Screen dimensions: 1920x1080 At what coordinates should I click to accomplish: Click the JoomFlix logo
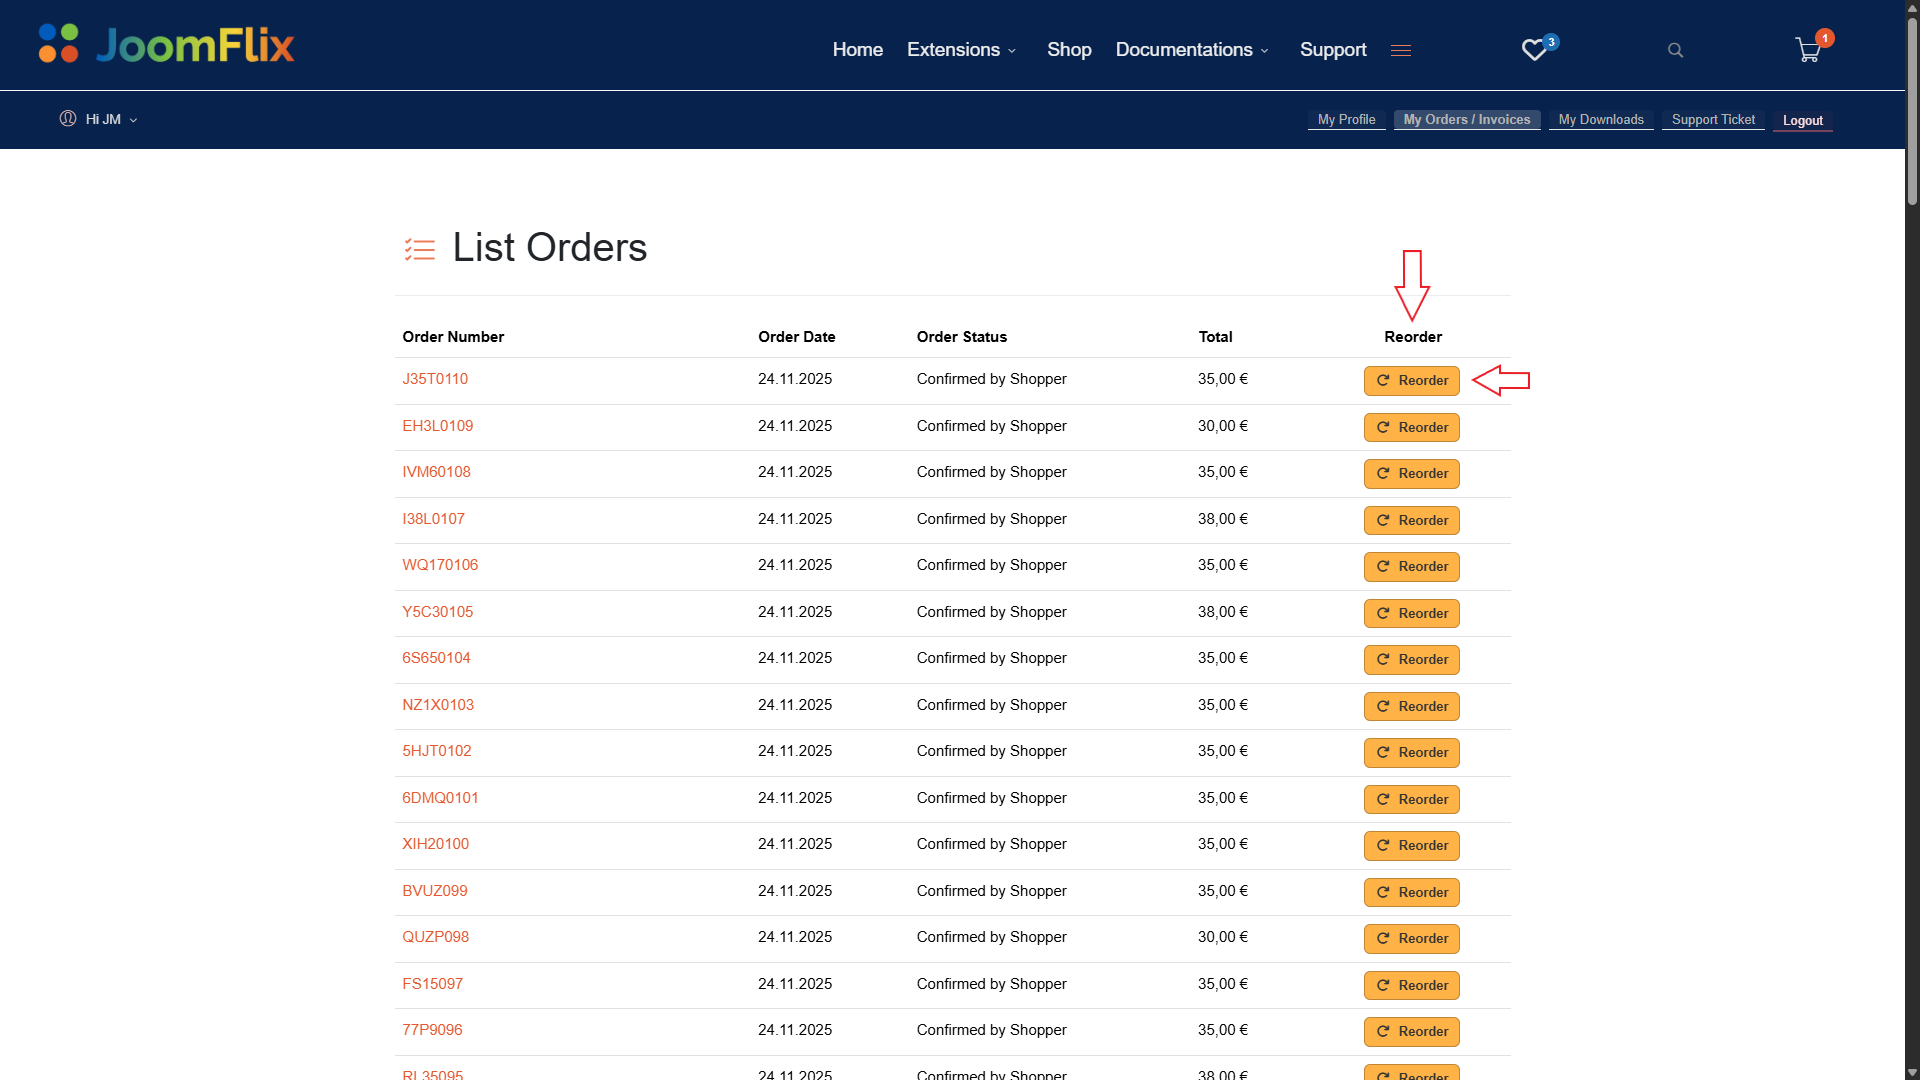tap(166, 44)
